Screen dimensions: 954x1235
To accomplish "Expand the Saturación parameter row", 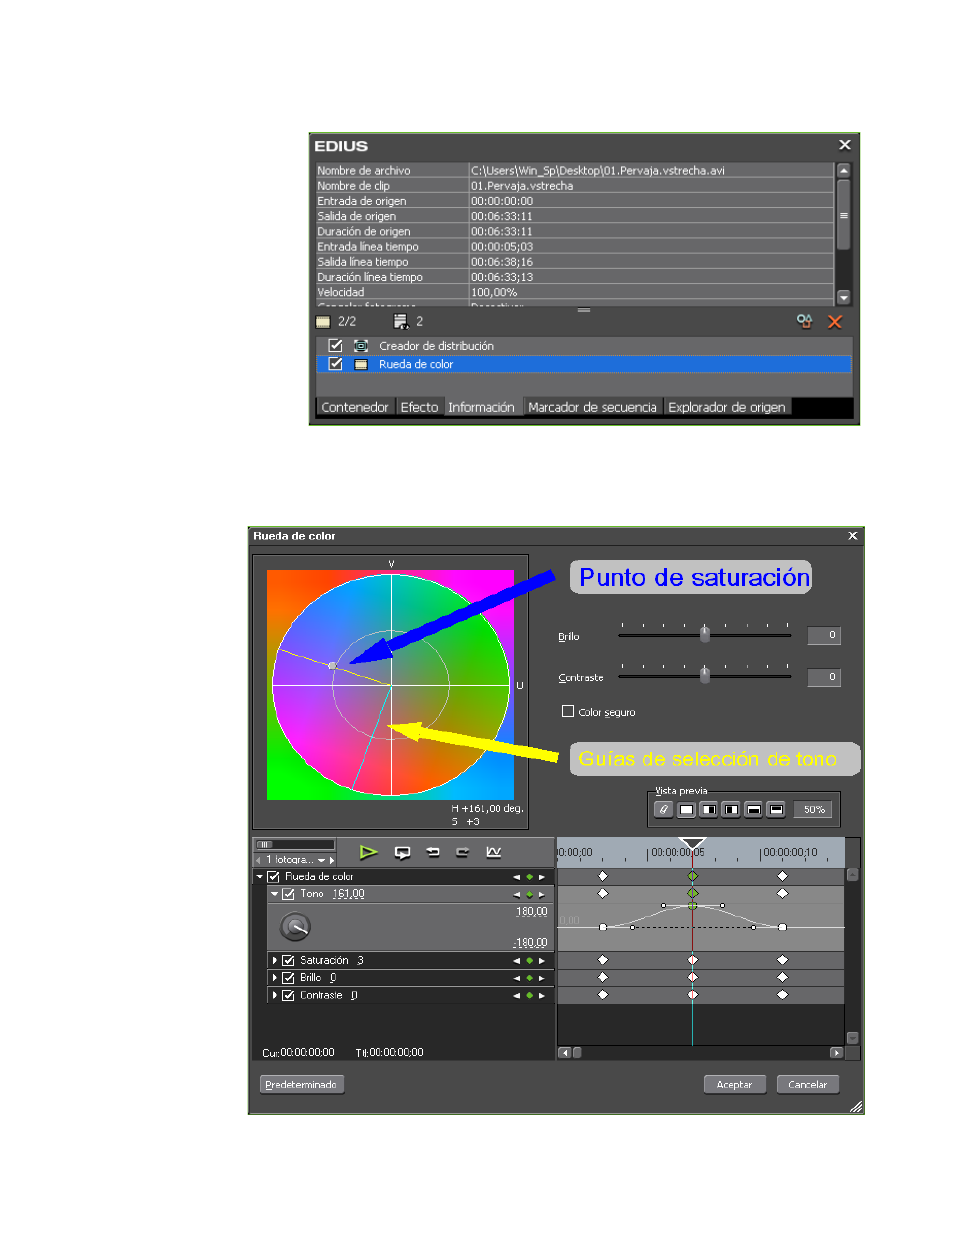I will coord(275,960).
